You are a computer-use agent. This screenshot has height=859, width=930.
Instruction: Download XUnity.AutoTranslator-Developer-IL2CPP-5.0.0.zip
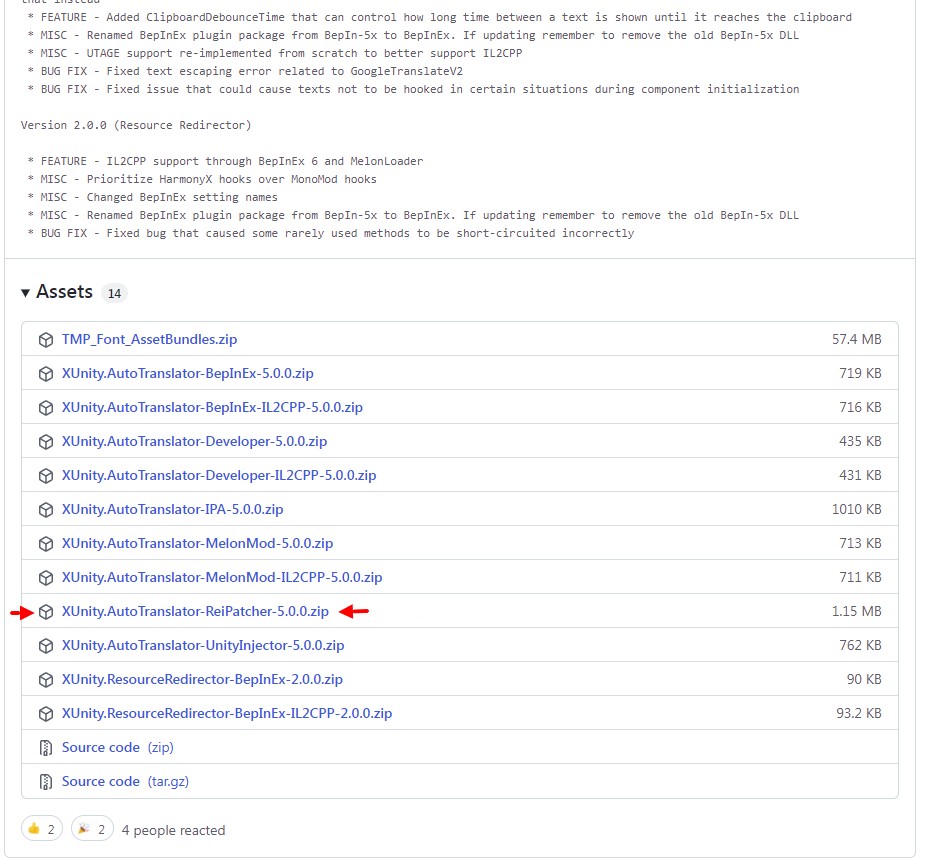[219, 475]
